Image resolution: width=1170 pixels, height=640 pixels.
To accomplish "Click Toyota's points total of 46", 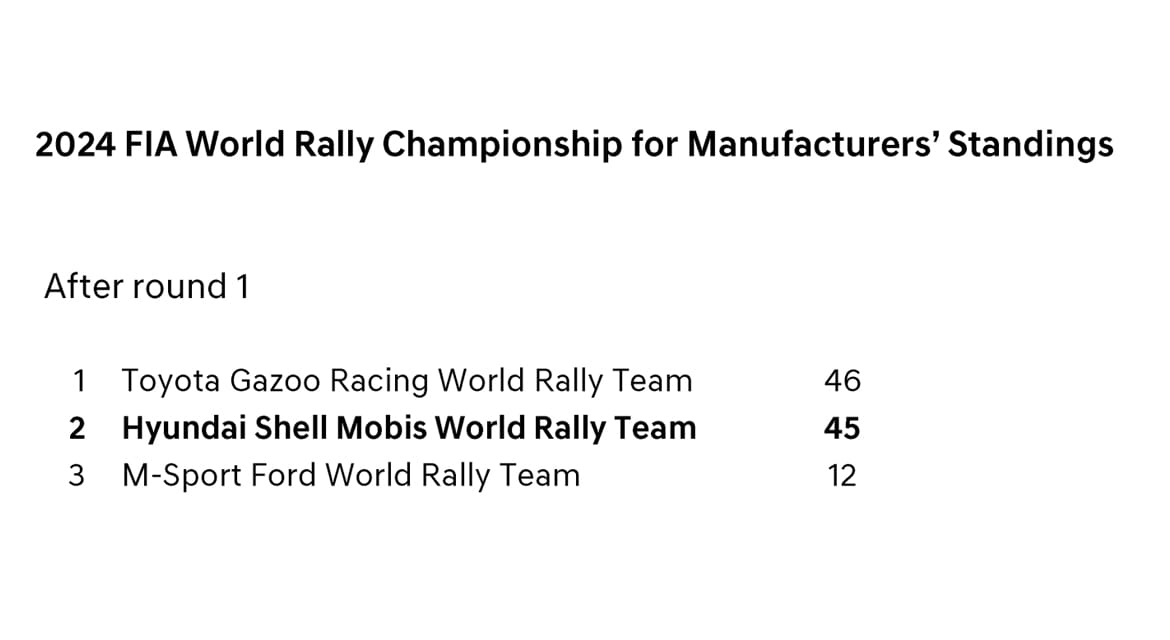I will pos(842,381).
